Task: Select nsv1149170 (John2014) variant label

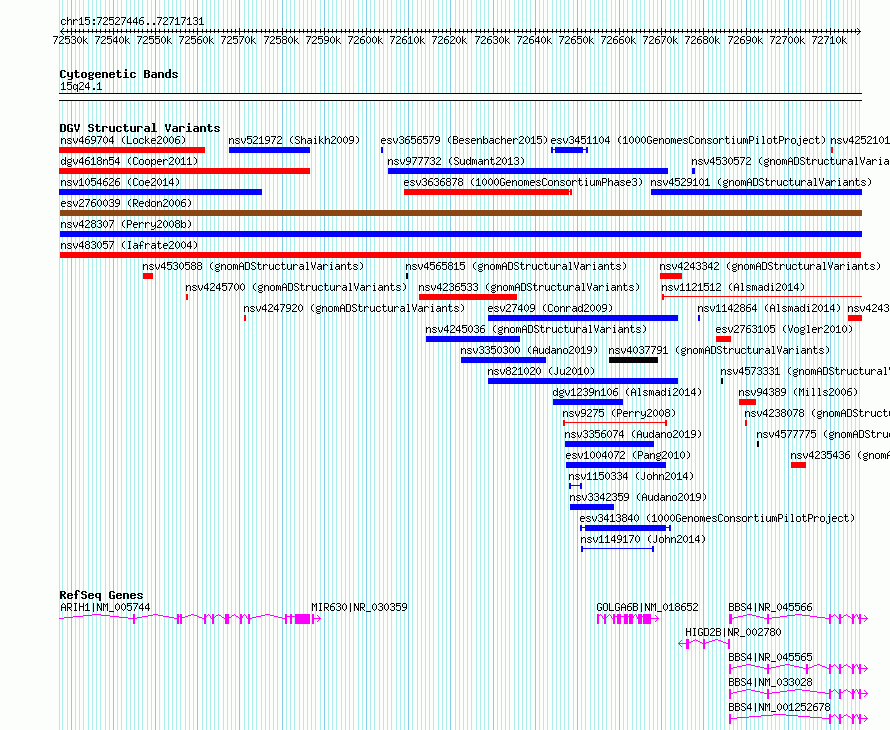Action: 643,539
